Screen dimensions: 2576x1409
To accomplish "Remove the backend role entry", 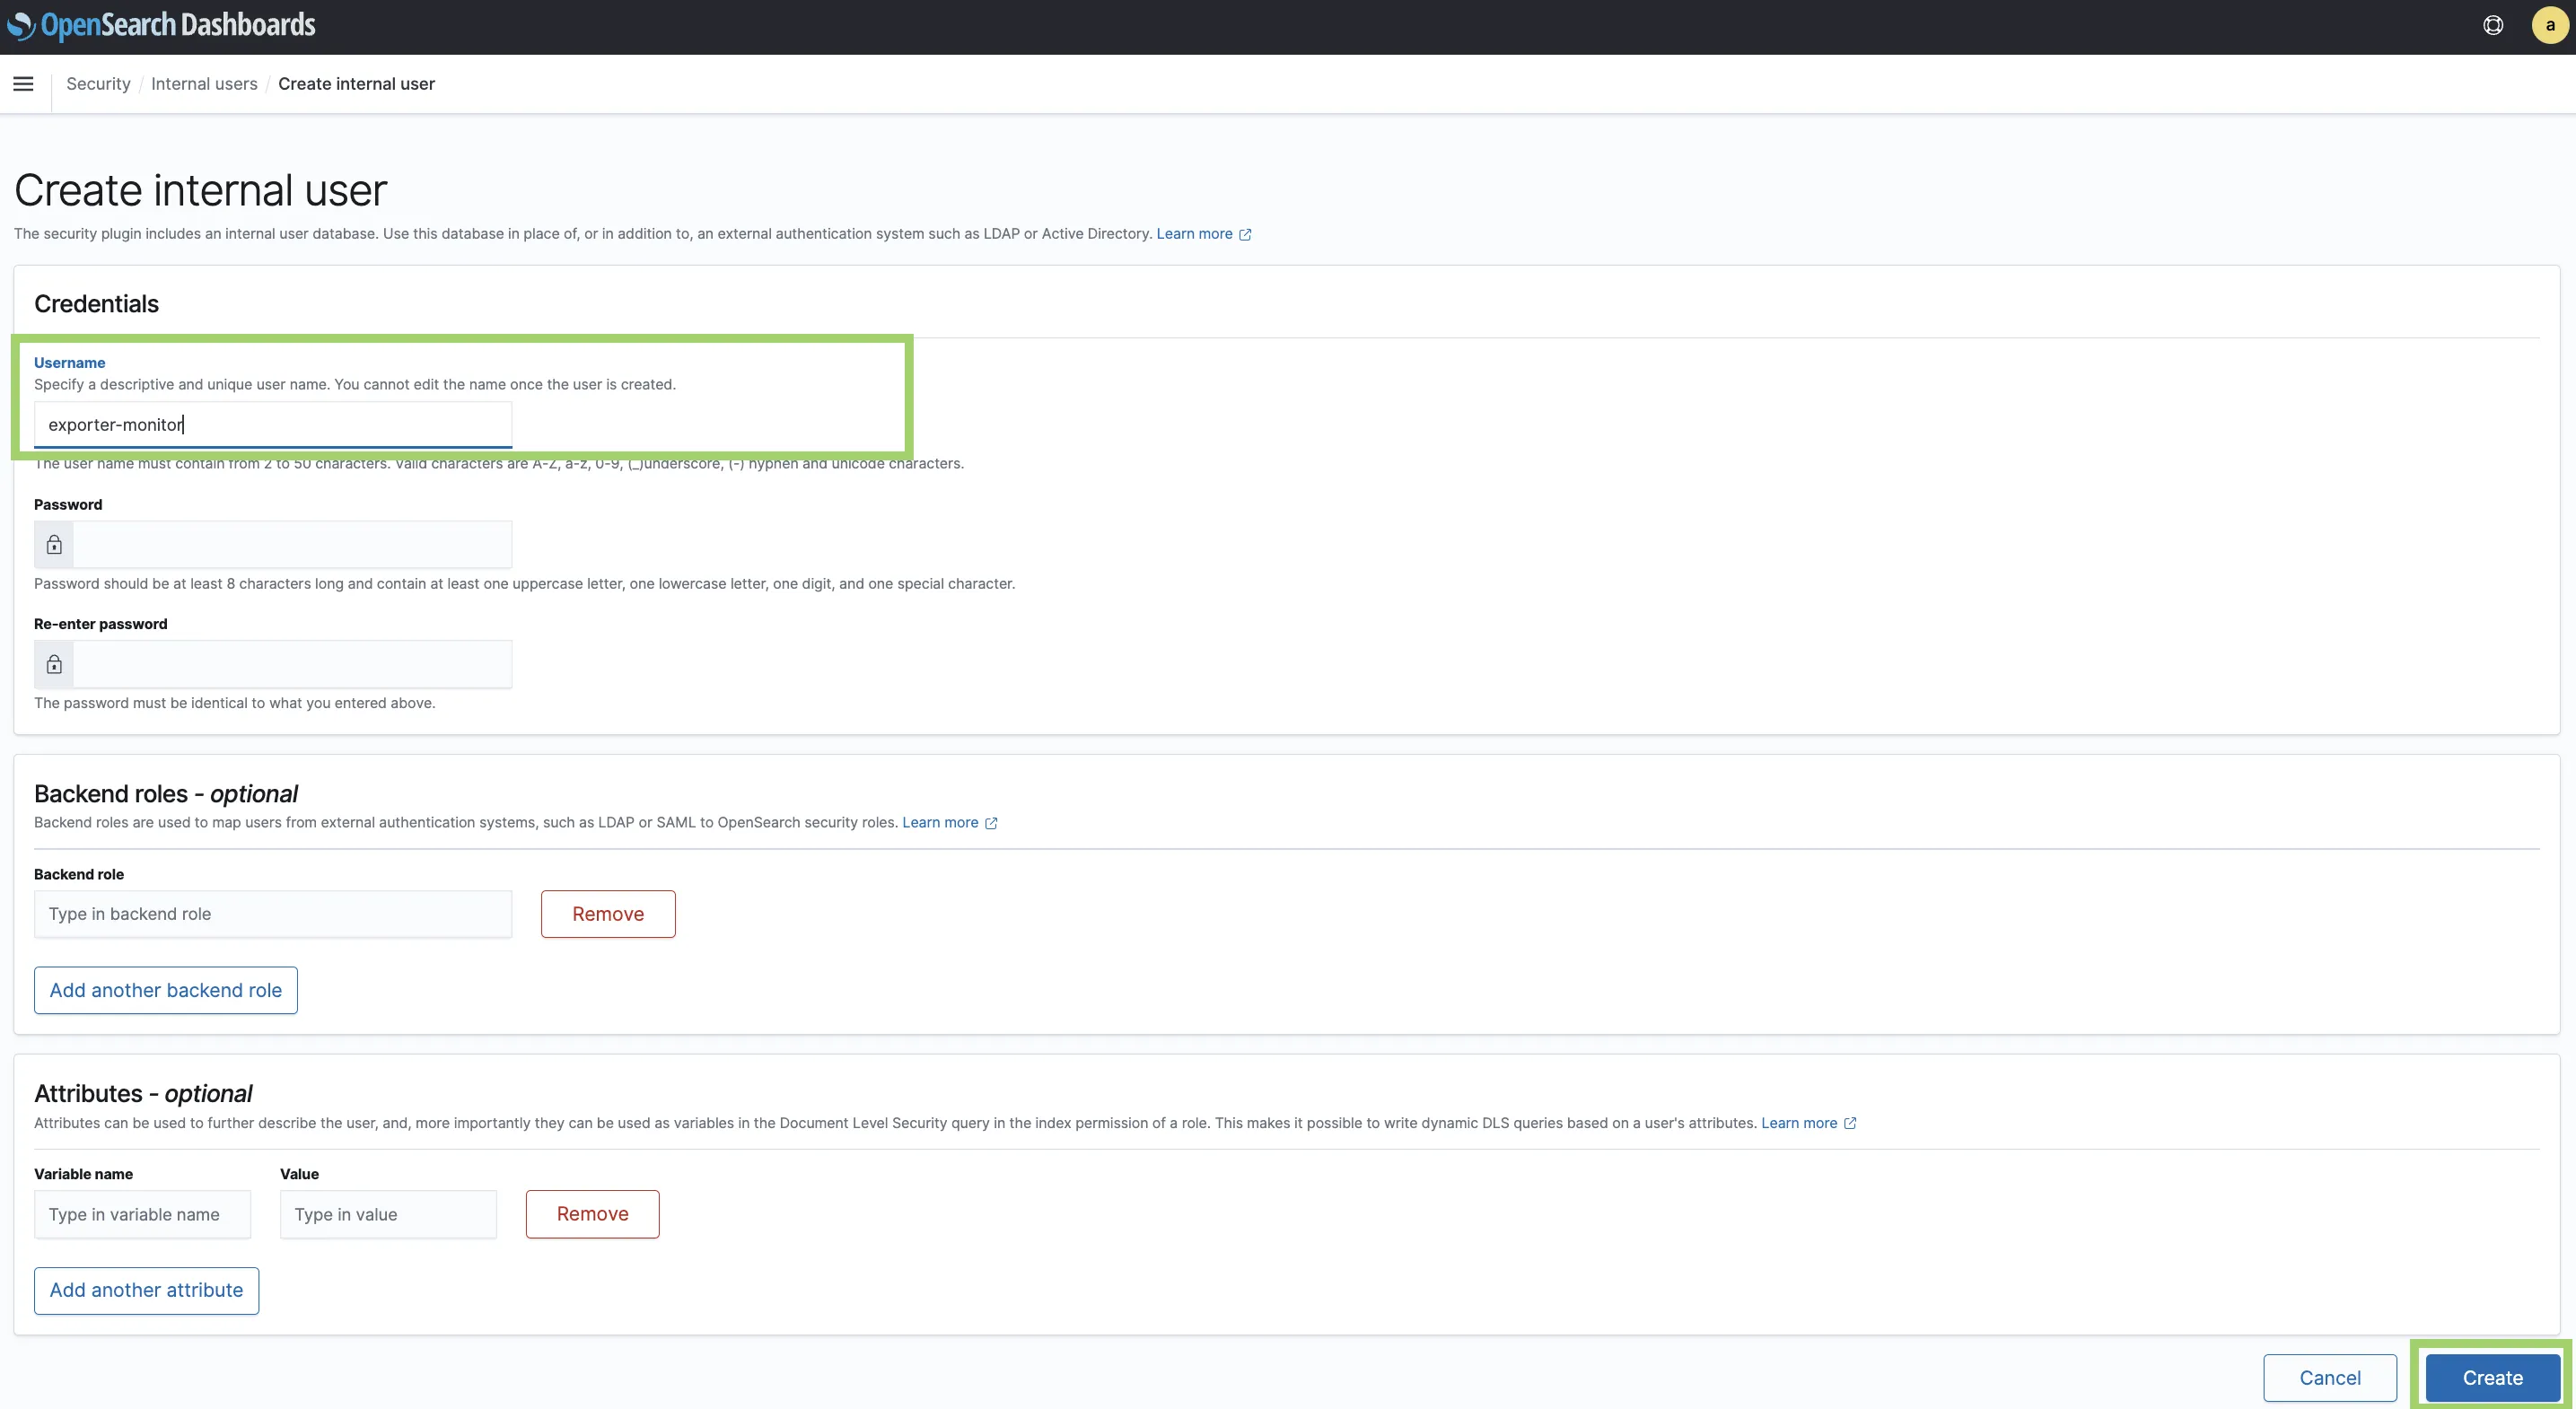I will pyautogui.click(x=608, y=914).
